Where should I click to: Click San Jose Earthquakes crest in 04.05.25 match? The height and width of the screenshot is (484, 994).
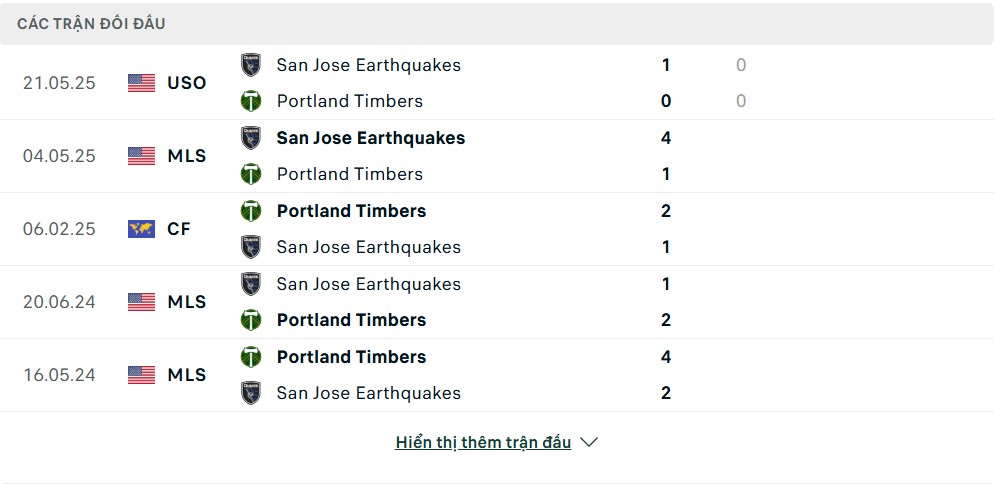251,138
